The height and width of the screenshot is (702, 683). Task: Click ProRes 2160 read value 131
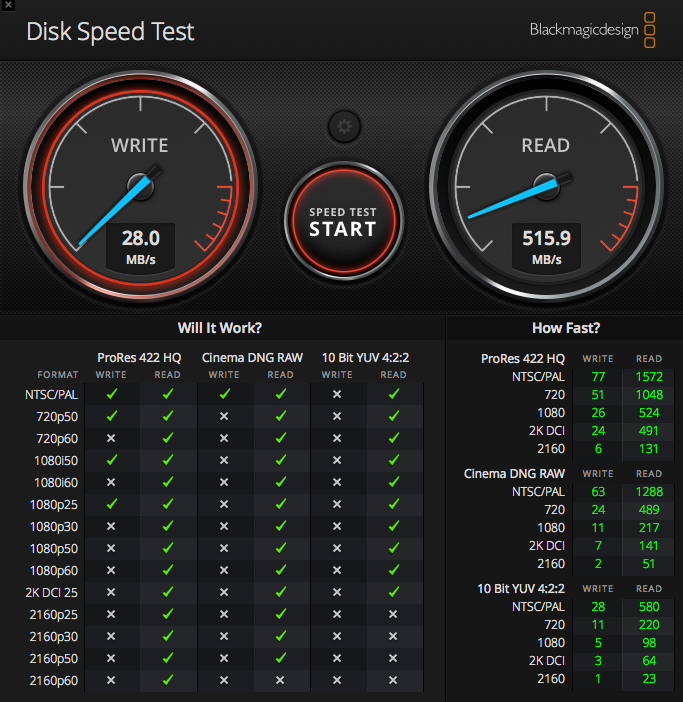pos(649,449)
